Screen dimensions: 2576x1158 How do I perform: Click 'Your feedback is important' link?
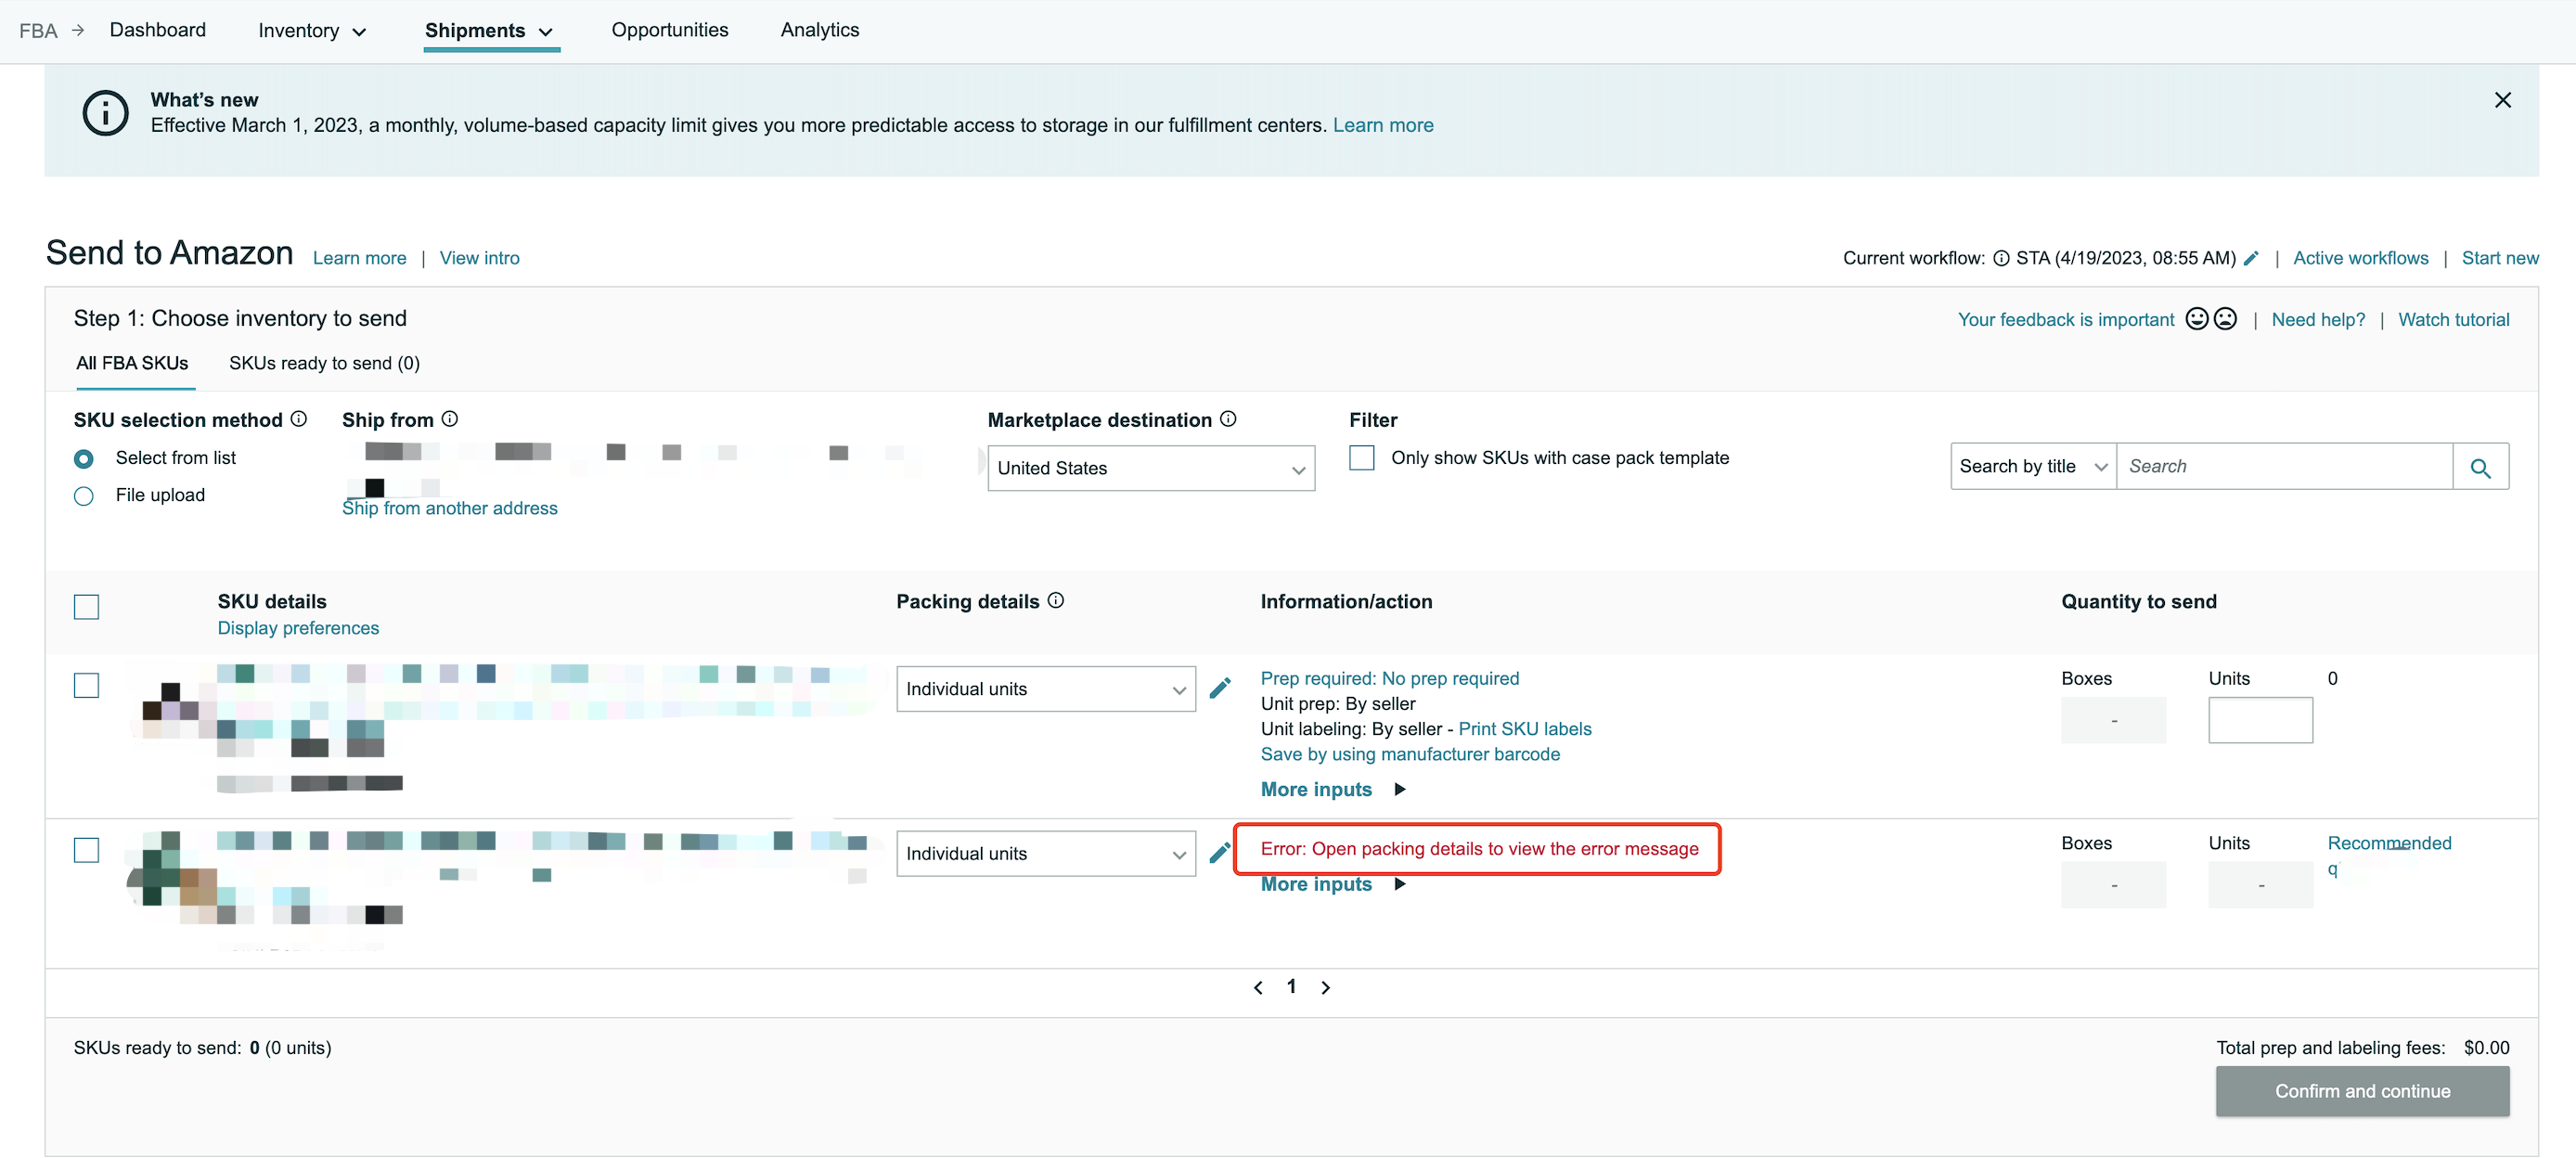tap(2066, 320)
